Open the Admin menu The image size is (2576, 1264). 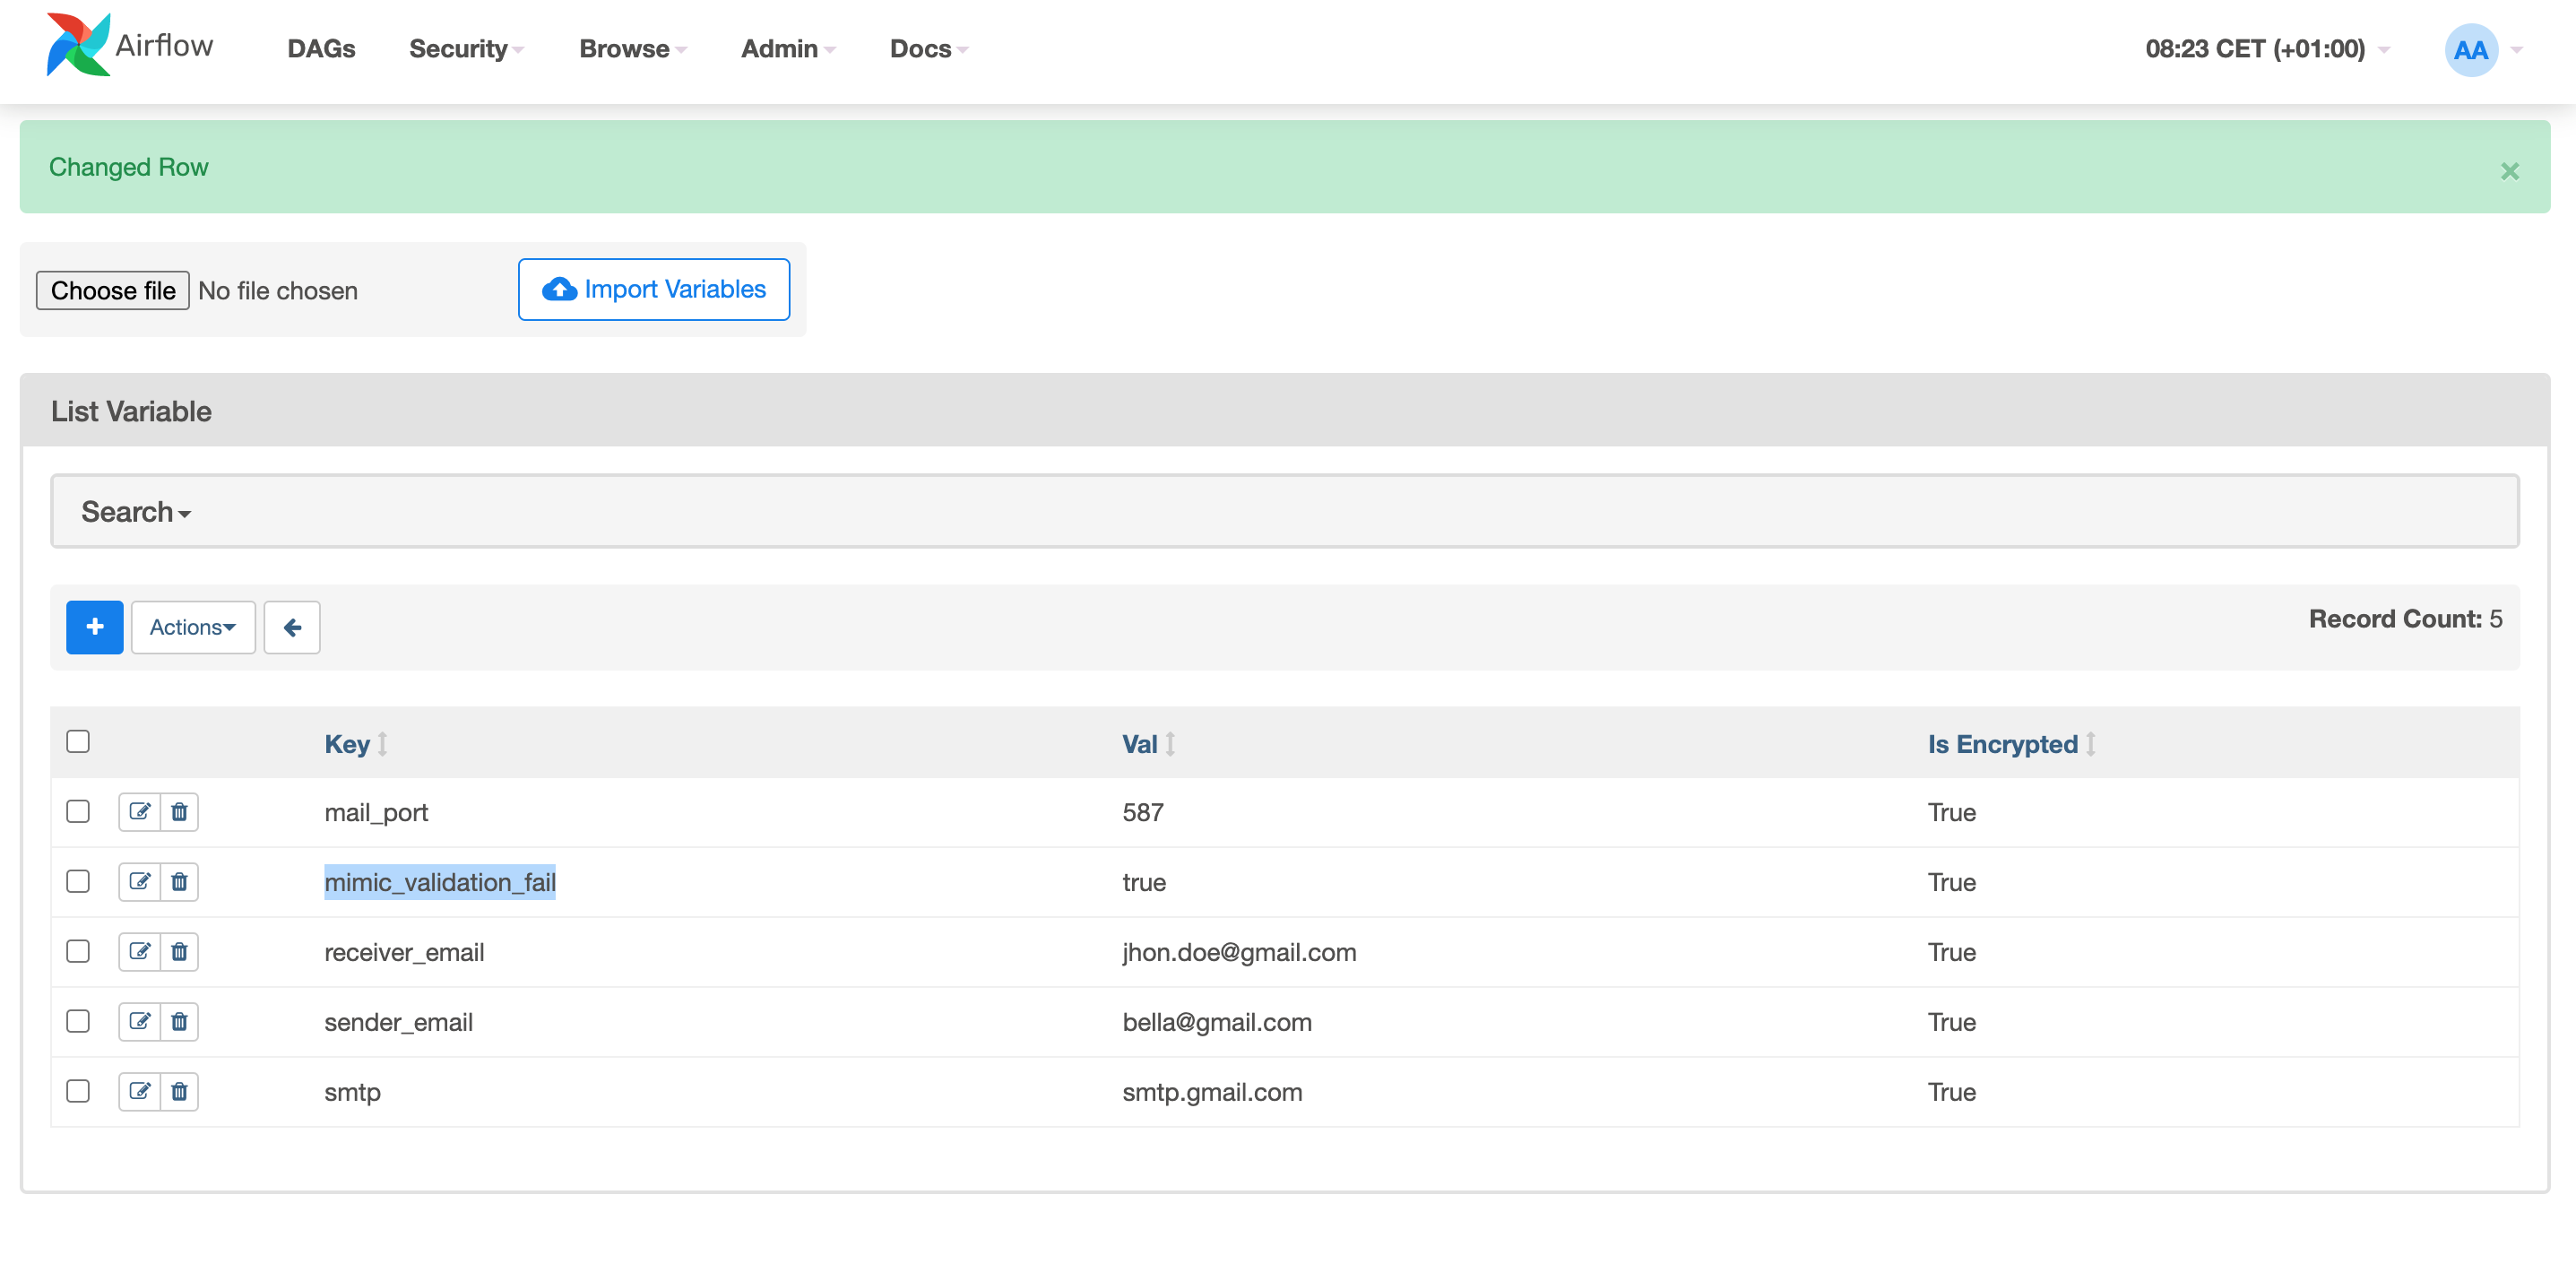click(788, 49)
